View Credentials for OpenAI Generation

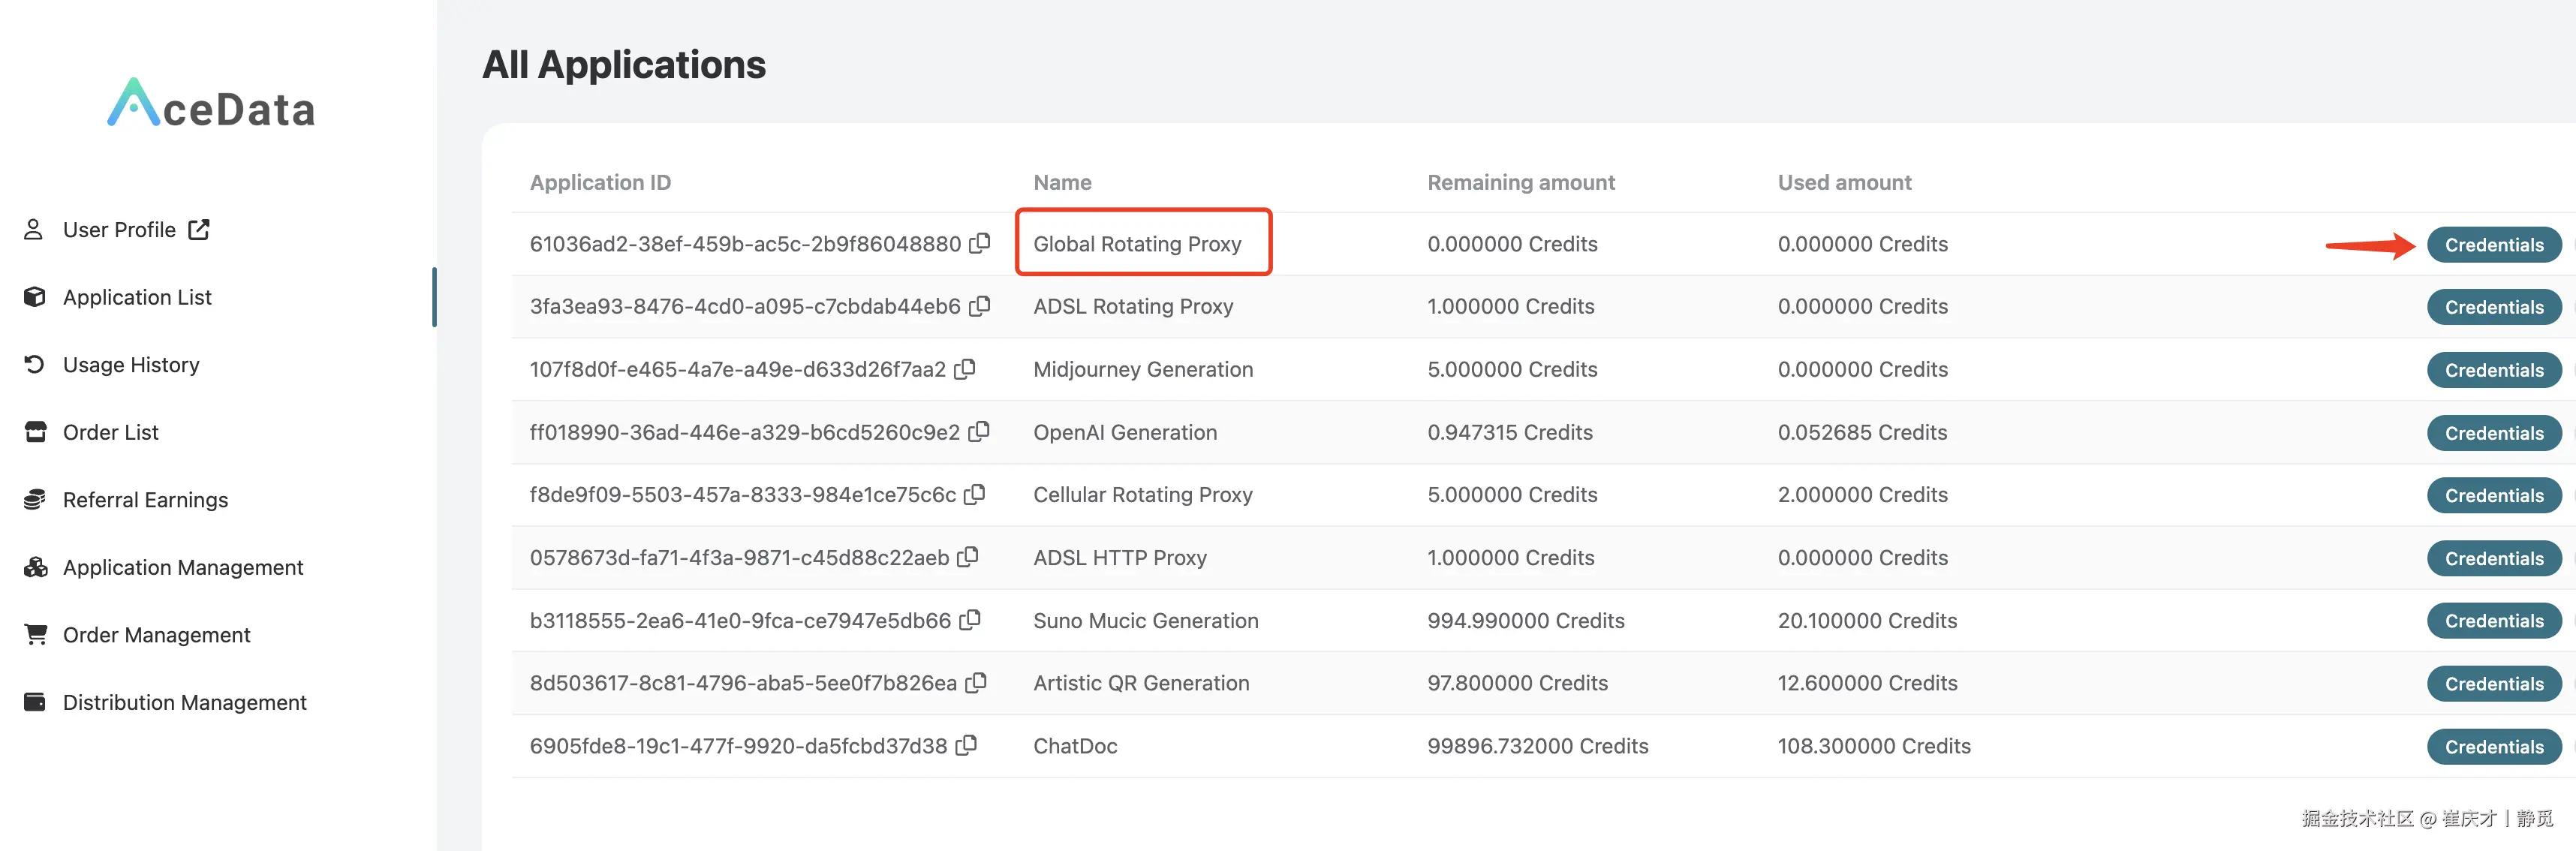(2493, 433)
